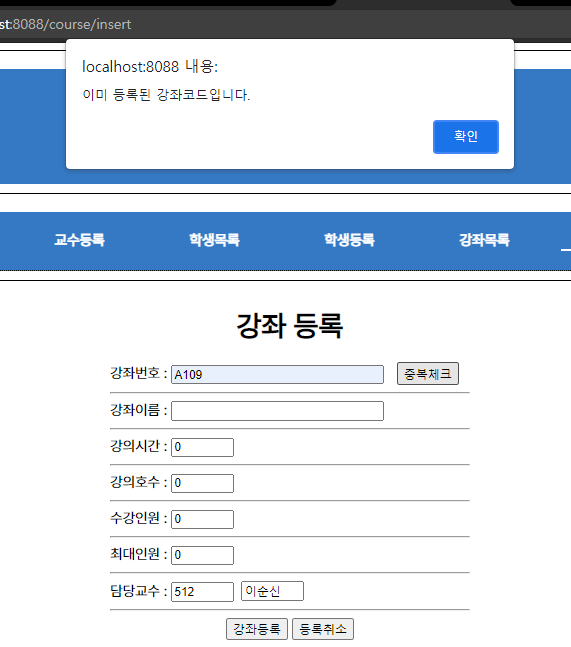Click the 강좌 등록 page heading
Viewport: 571px width, 647px height.
point(290,326)
